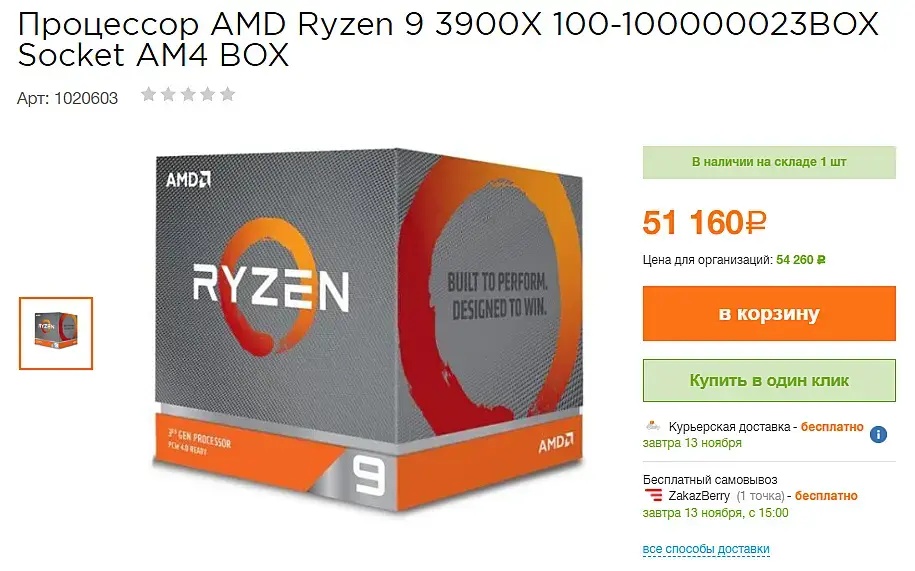Click the main Ryzen 9 product image
Image resolution: width=915 pixels, height=571 pixels.
(369, 330)
